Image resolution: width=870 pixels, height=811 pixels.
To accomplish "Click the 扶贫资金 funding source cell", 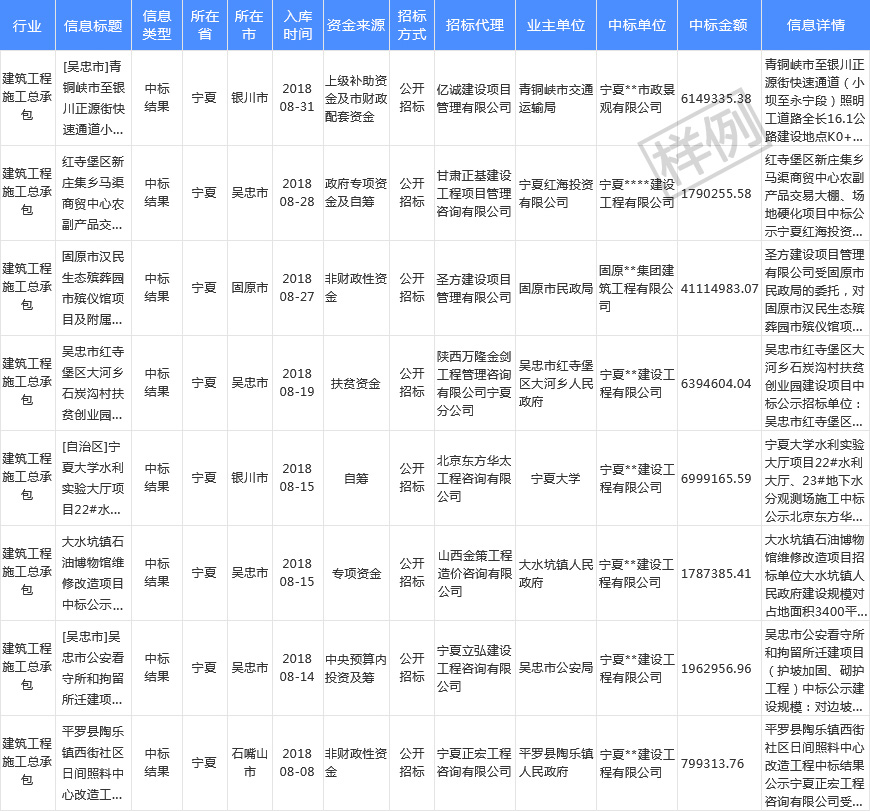I will [356, 383].
